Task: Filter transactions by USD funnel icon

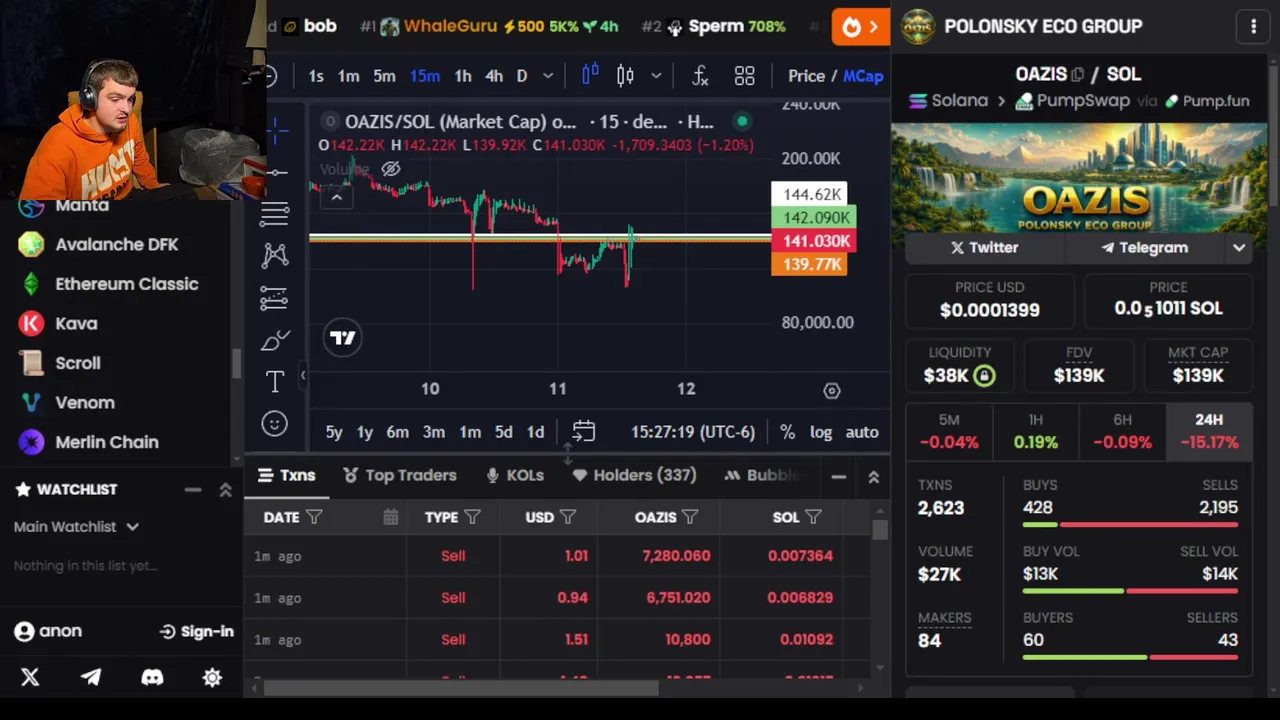Action: [x=568, y=517]
